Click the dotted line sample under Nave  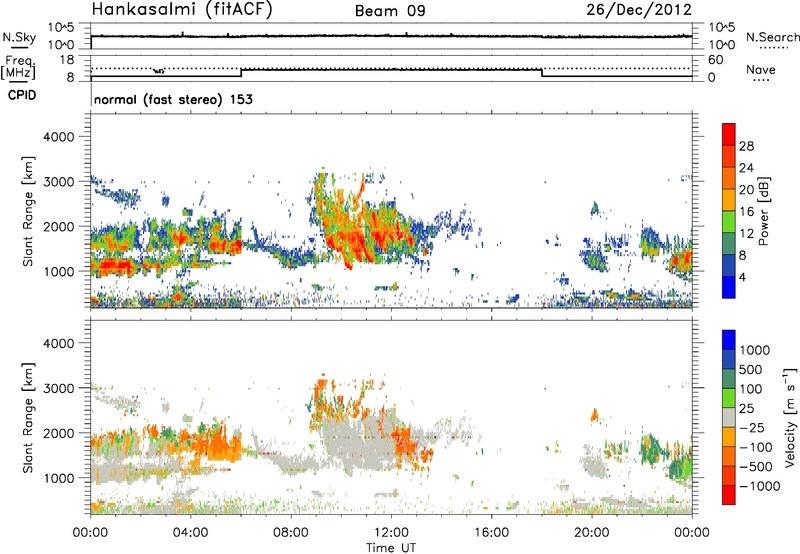pos(761,81)
